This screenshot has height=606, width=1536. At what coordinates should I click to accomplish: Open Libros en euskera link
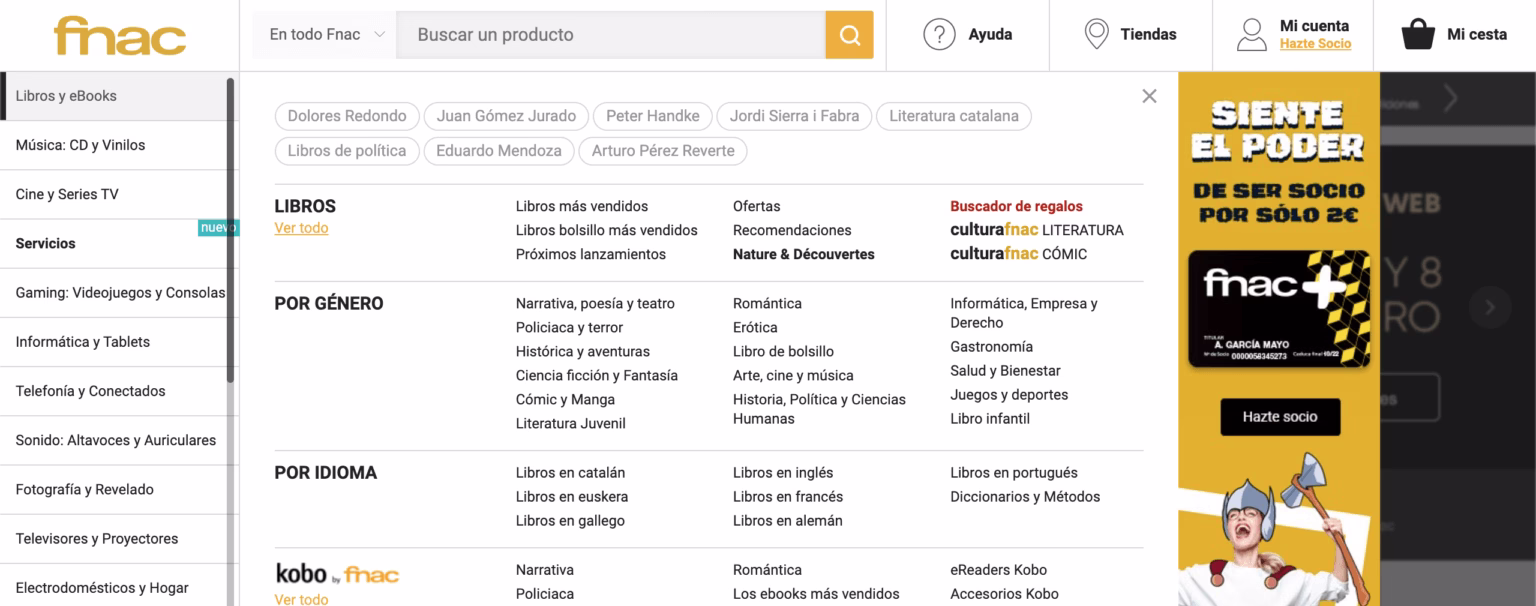tap(572, 496)
